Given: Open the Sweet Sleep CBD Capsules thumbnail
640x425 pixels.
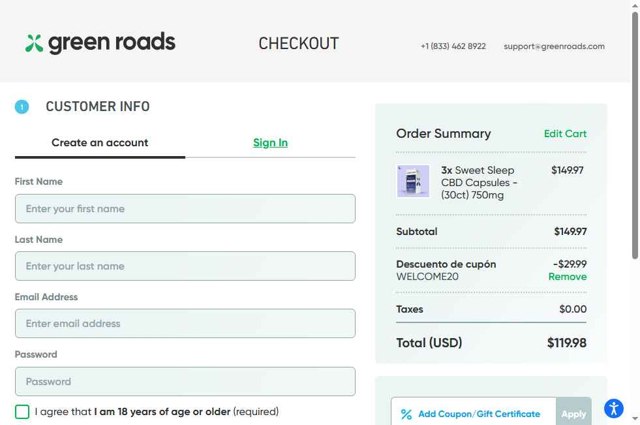Looking at the screenshot, I should point(413,181).
